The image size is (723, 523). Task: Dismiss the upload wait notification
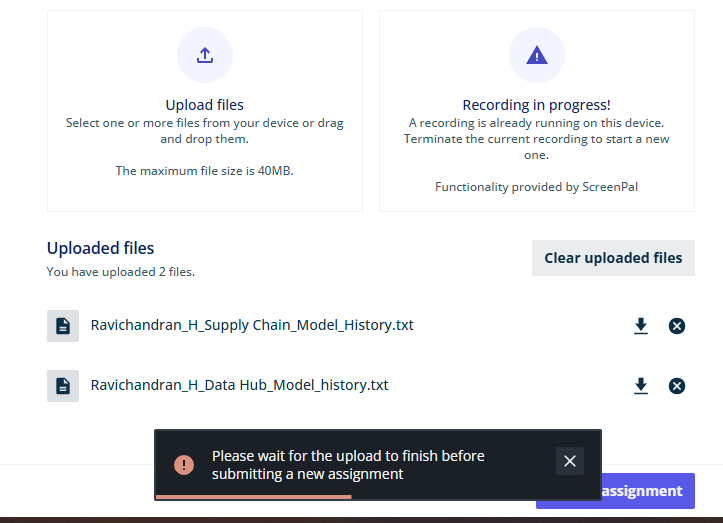[x=569, y=461]
